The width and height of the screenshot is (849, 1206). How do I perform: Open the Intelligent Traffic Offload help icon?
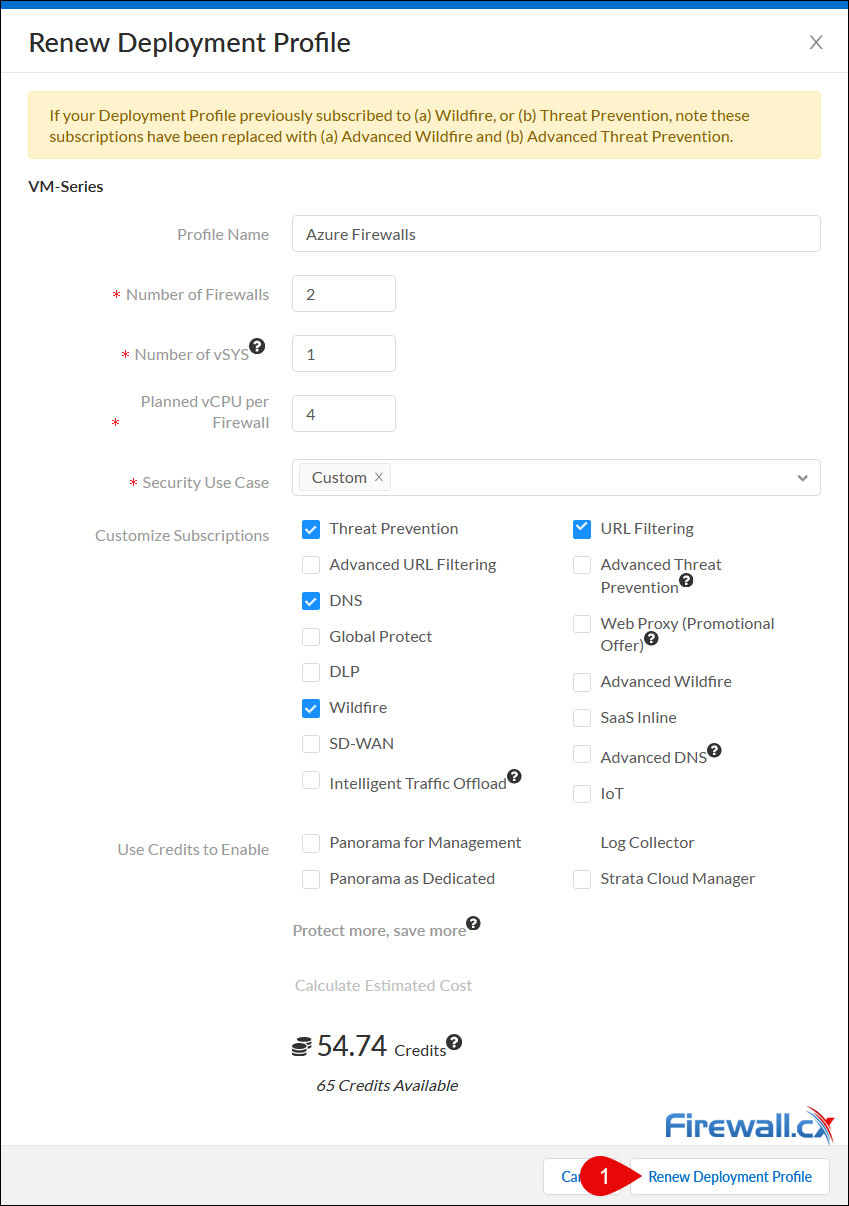click(514, 776)
